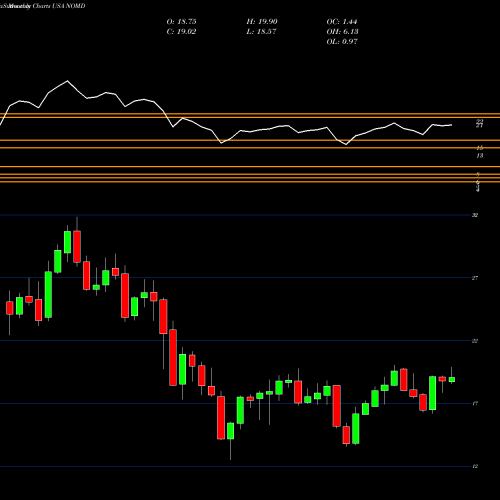Click the 13 label on the indicator axis

click(480, 156)
